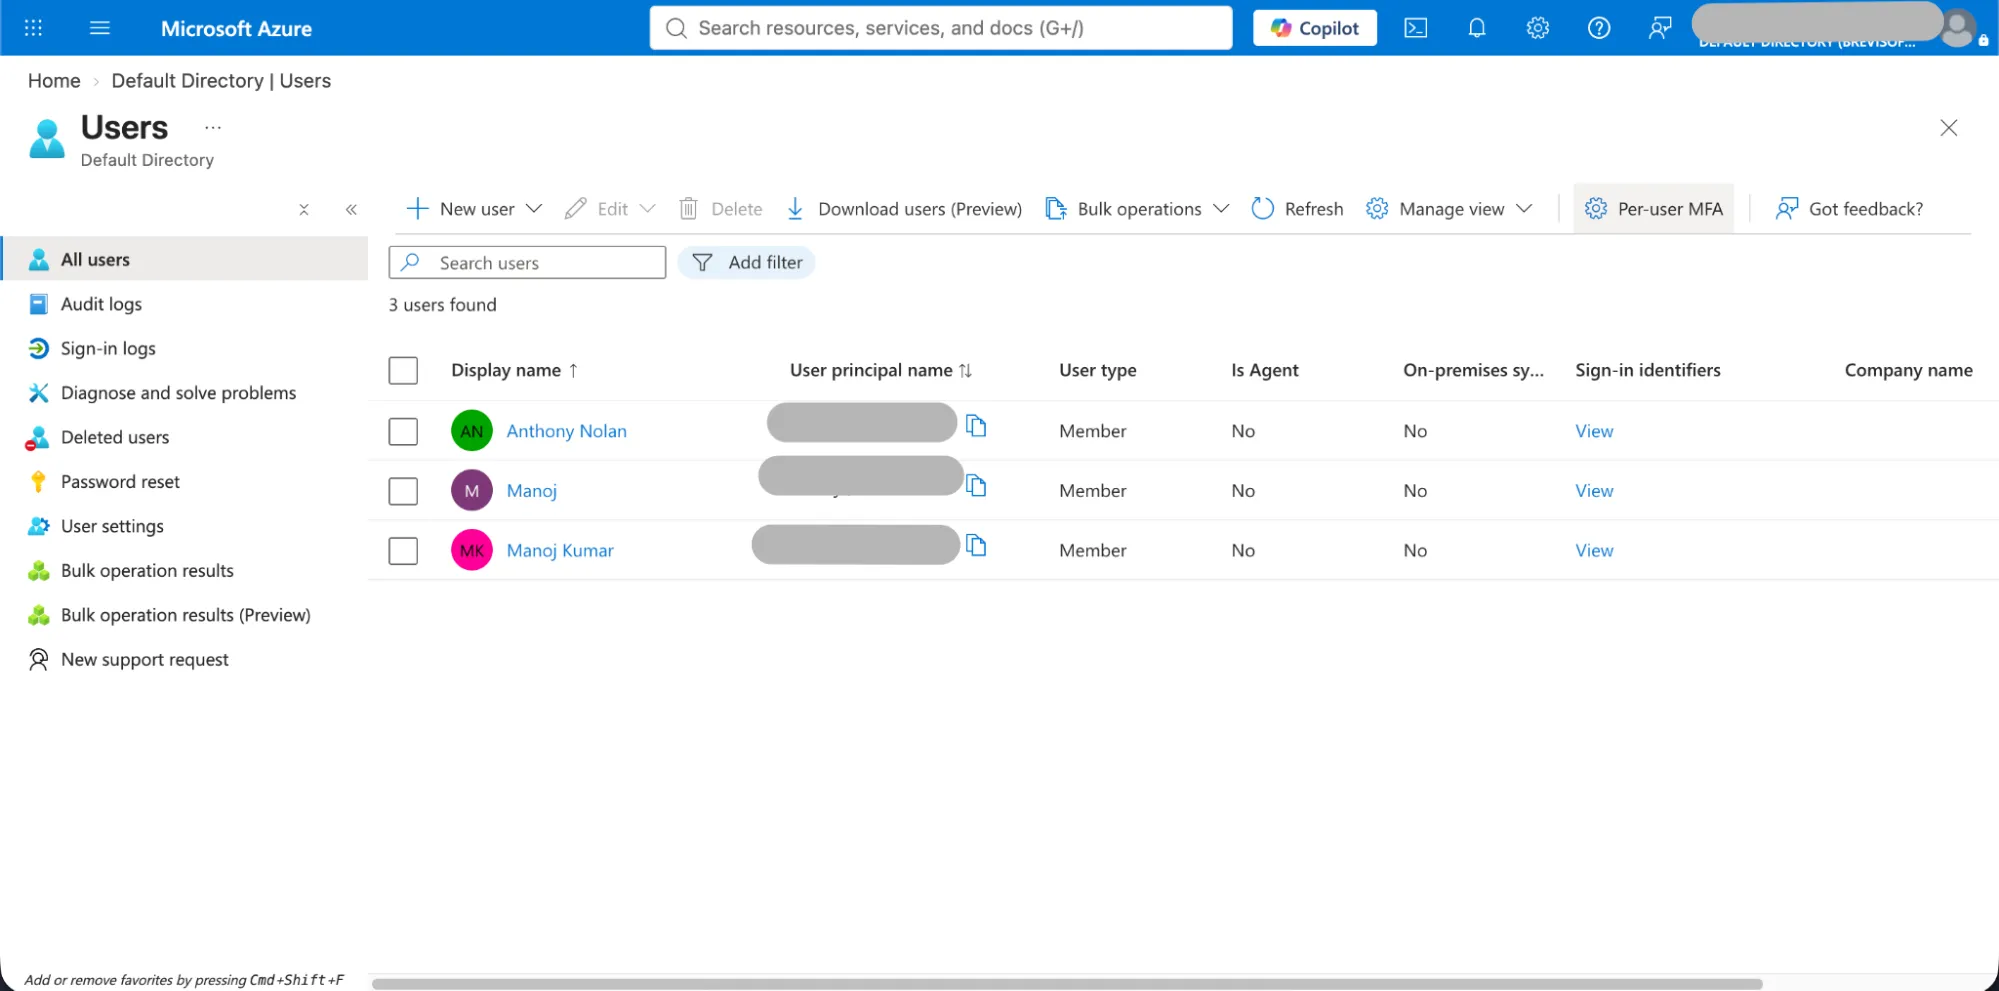
Task: Check the Manoj row checkbox
Action: (x=403, y=491)
